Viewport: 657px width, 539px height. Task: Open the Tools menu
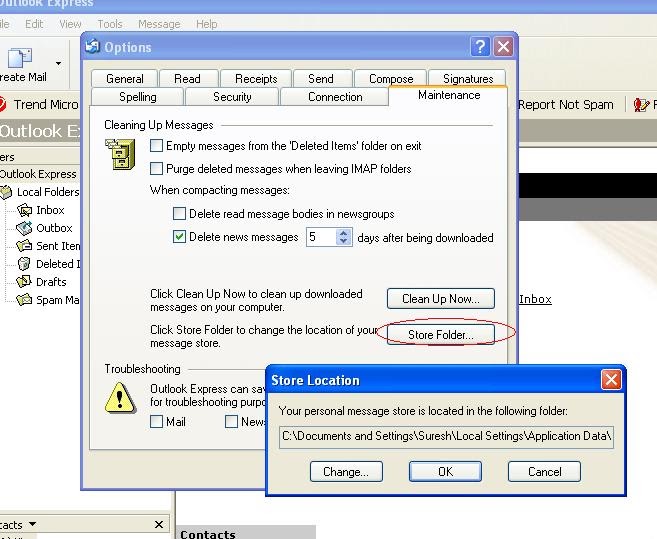click(110, 24)
